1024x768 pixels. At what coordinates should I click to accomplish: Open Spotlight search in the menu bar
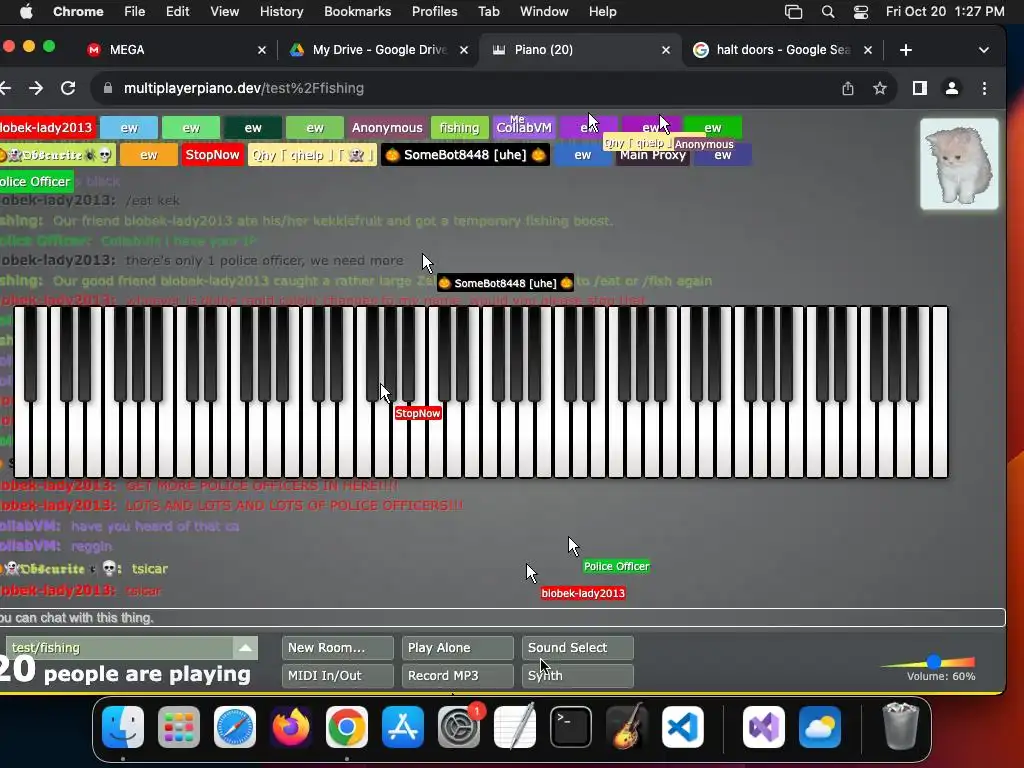pyautogui.click(x=827, y=12)
